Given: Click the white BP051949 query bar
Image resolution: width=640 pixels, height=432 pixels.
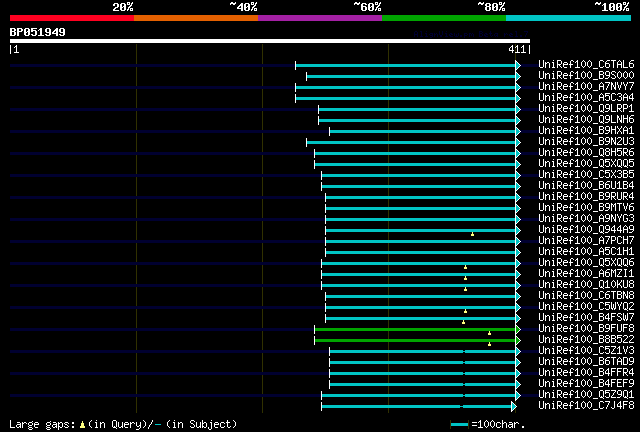Looking at the screenshot, I should pyautogui.click(x=270, y=41).
